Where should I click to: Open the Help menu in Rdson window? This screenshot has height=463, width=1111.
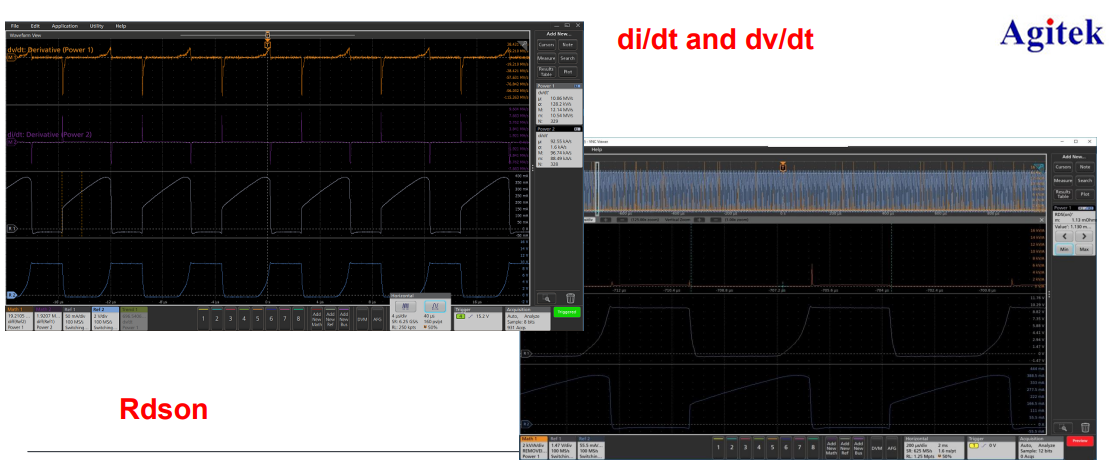tap(597, 150)
